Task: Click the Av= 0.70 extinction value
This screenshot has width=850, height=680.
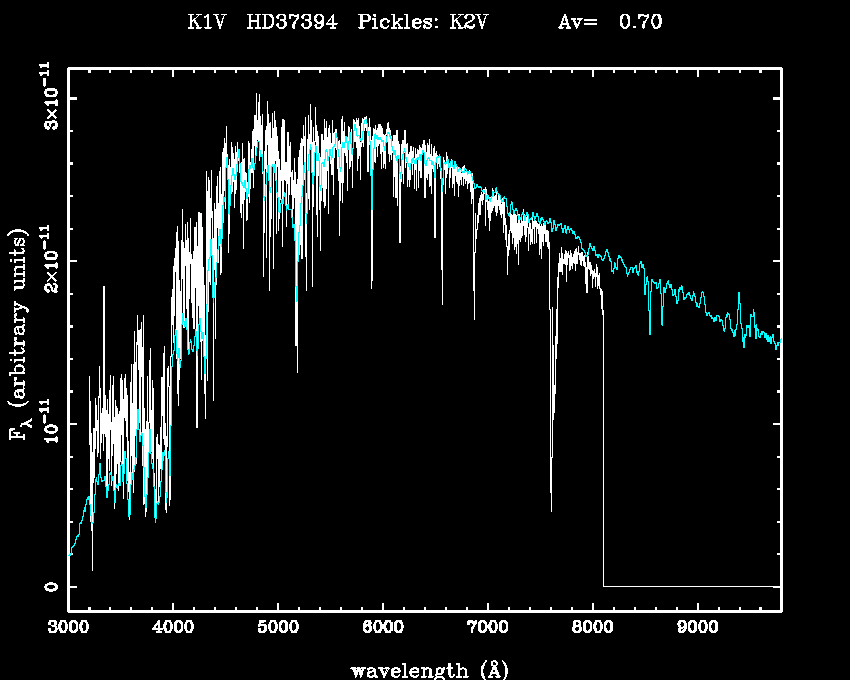Action: click(609, 23)
